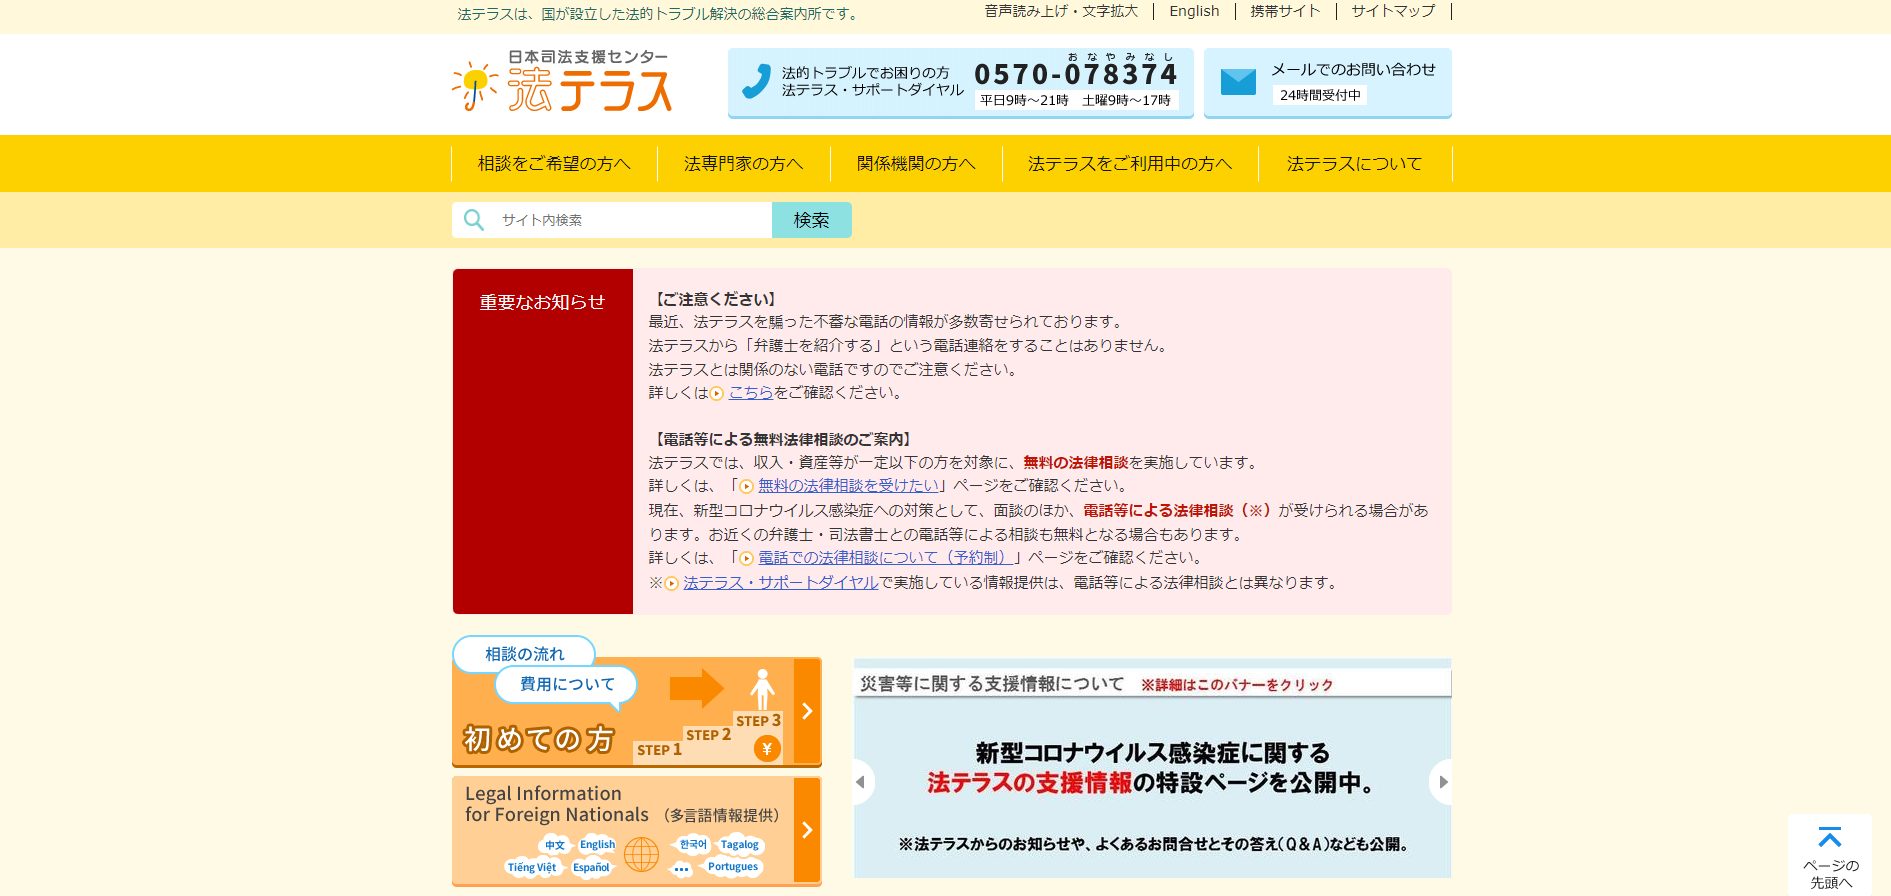Click the blue envelope mail icon
This screenshot has height=896, width=1891.
[x=1238, y=82]
